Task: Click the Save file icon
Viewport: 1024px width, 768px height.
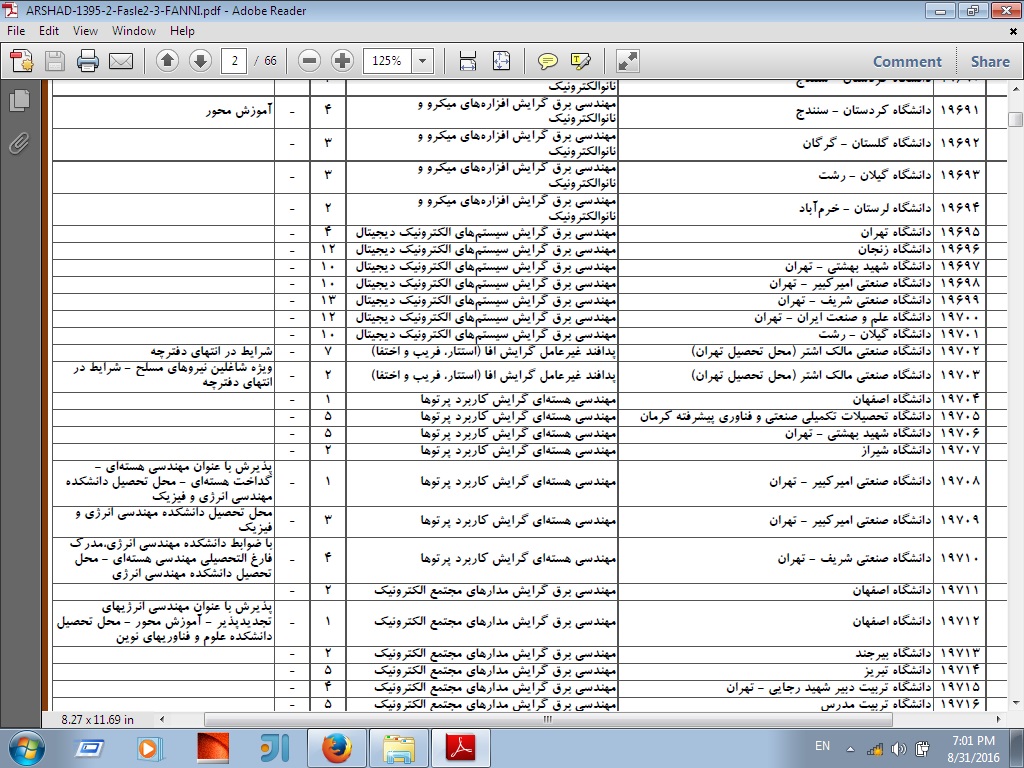Action: 55,61
